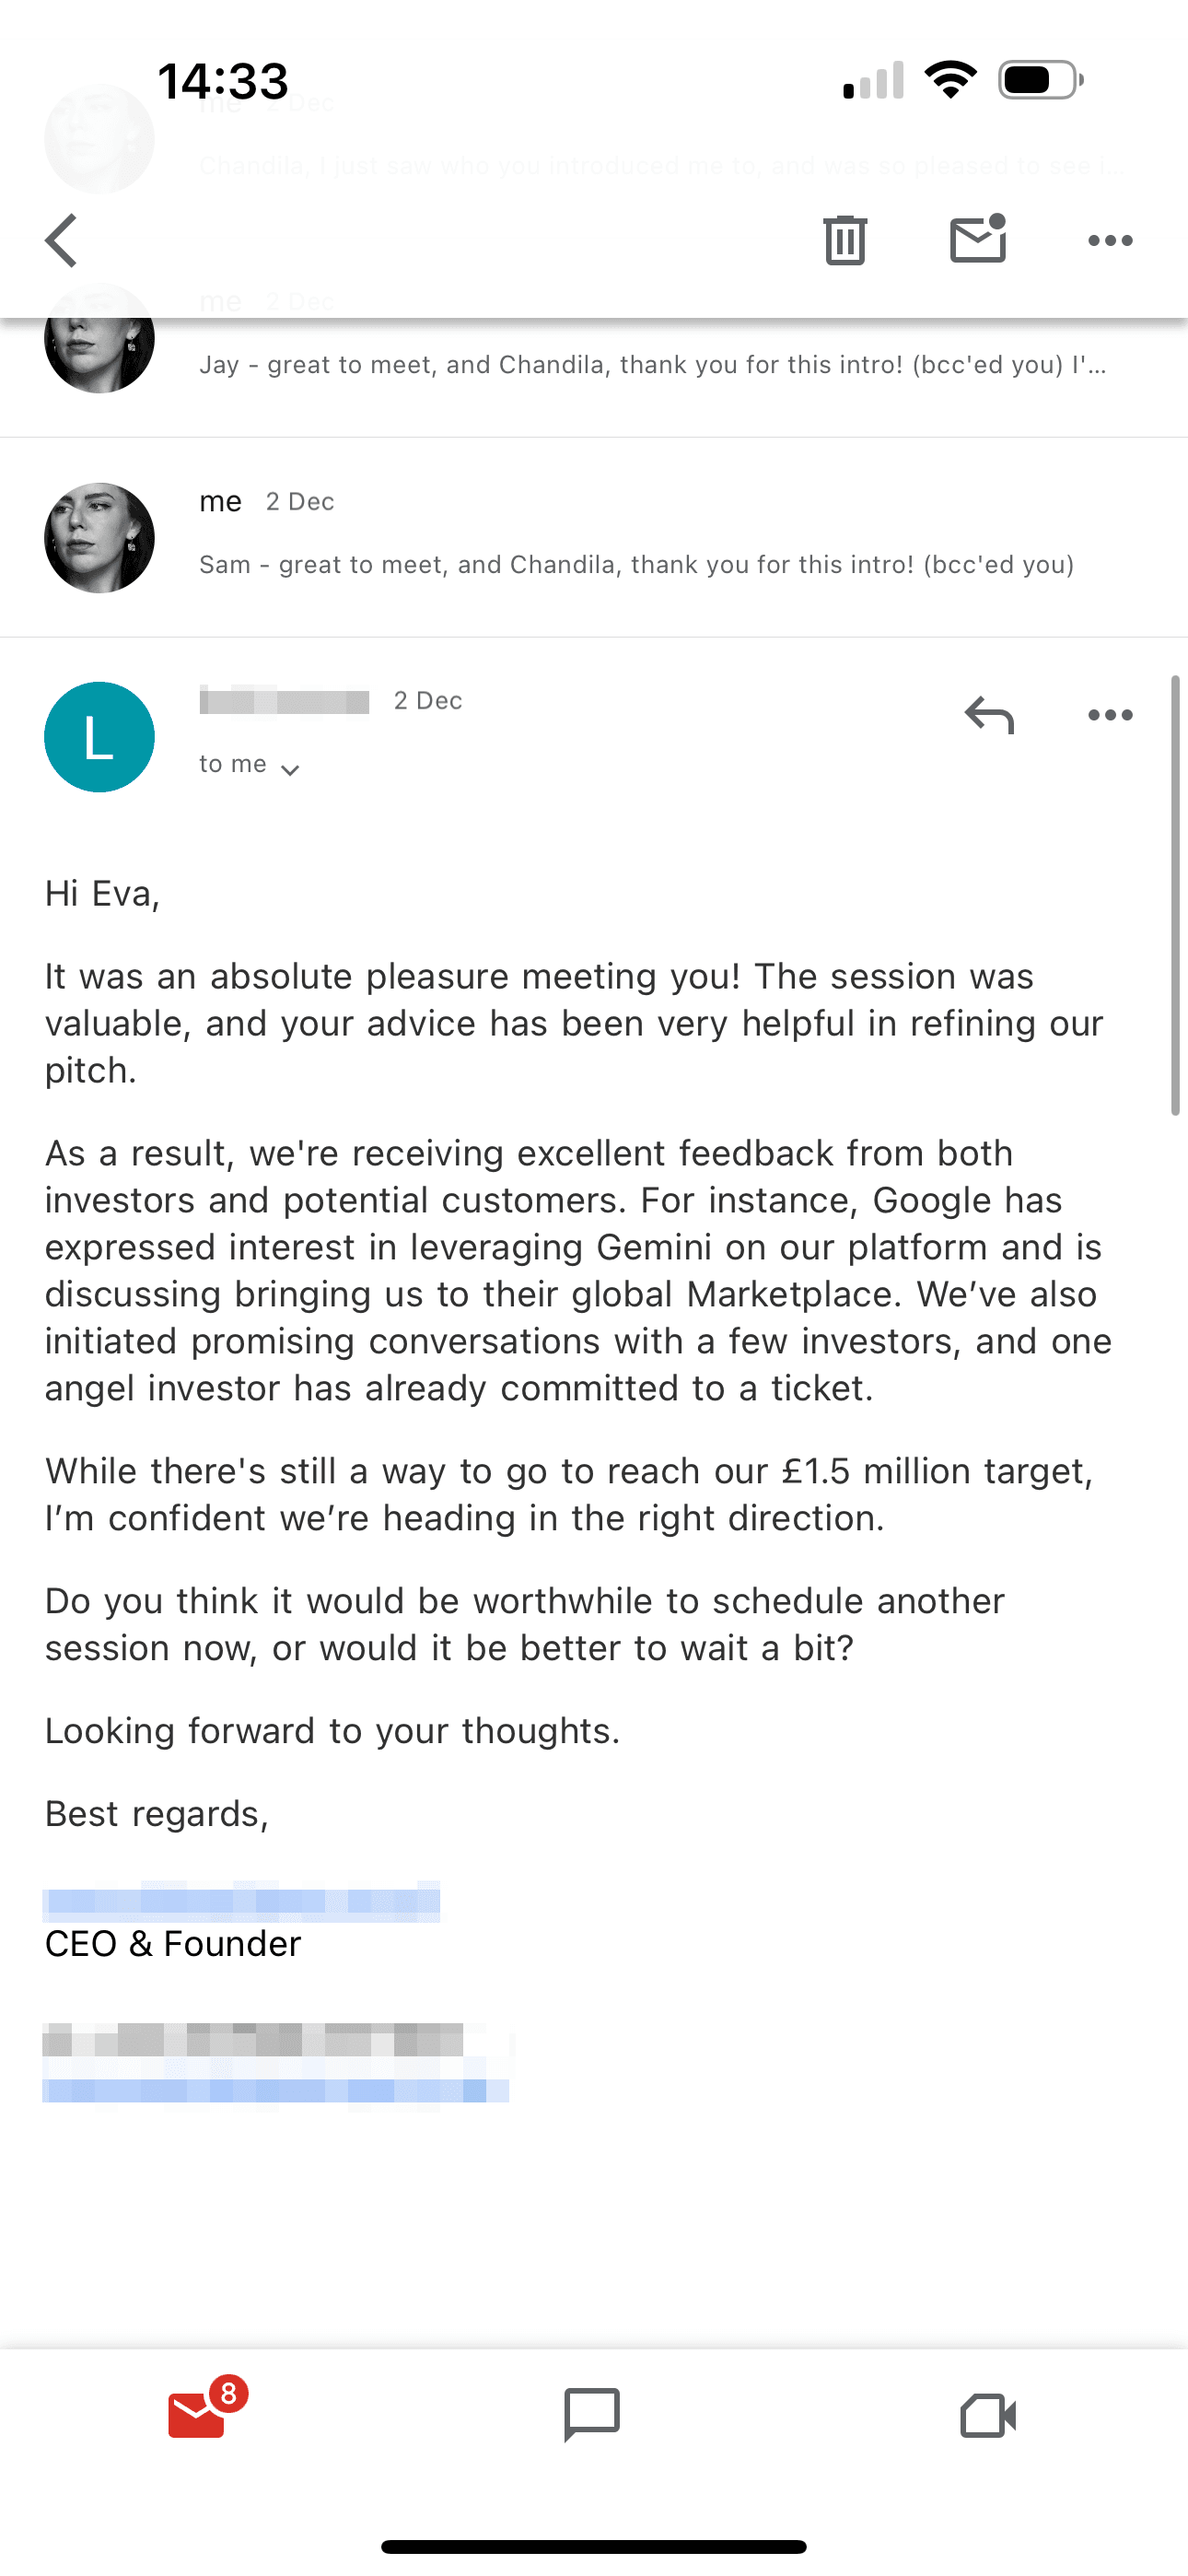
Task: Open the blurred link above 'CEO & Founder'
Action: pyautogui.click(x=241, y=1901)
